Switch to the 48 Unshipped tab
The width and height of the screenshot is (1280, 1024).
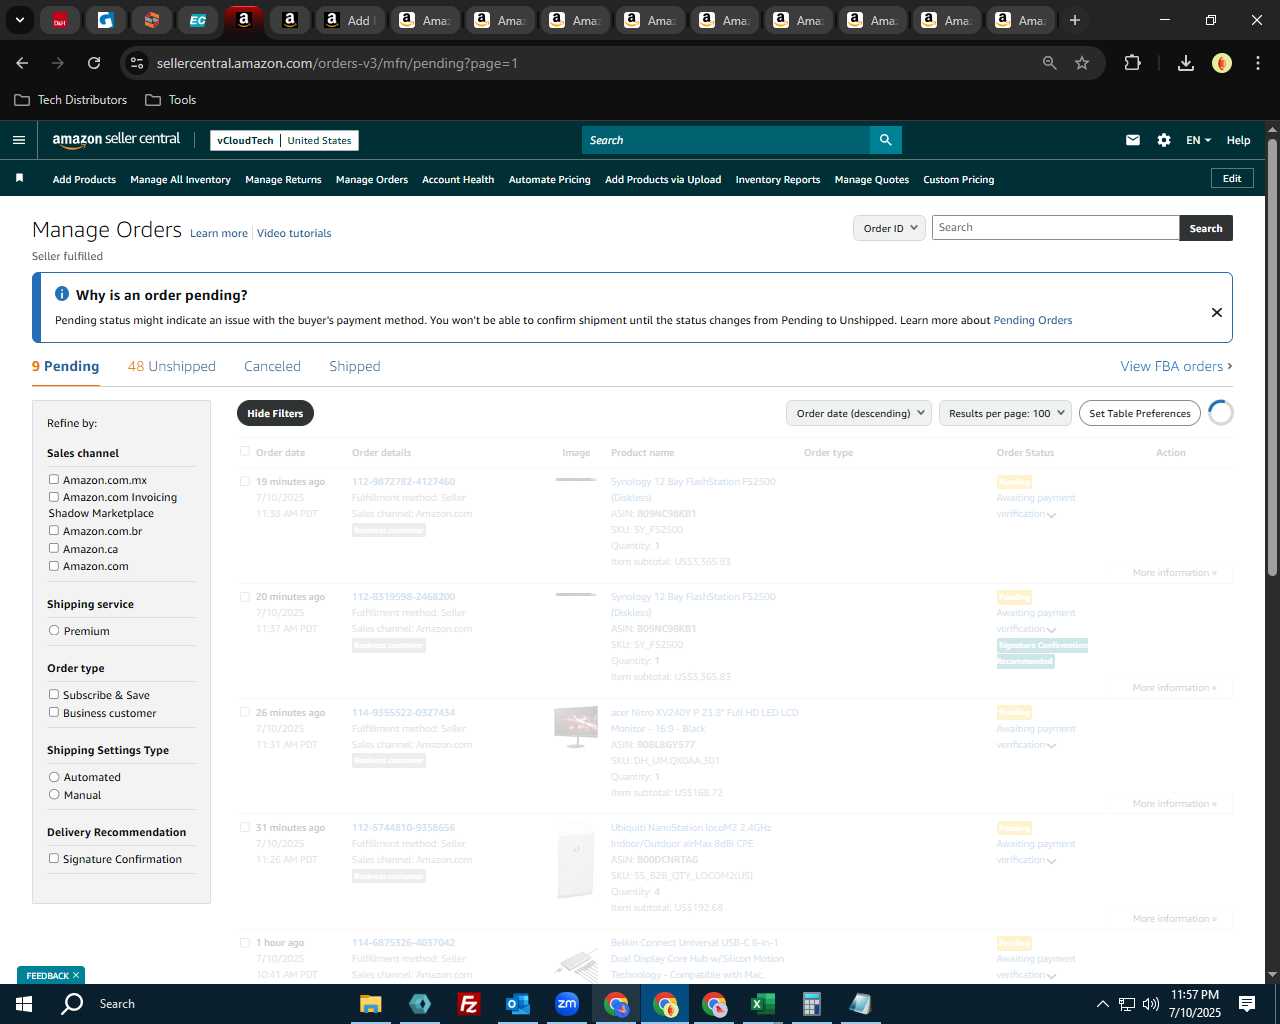click(172, 366)
